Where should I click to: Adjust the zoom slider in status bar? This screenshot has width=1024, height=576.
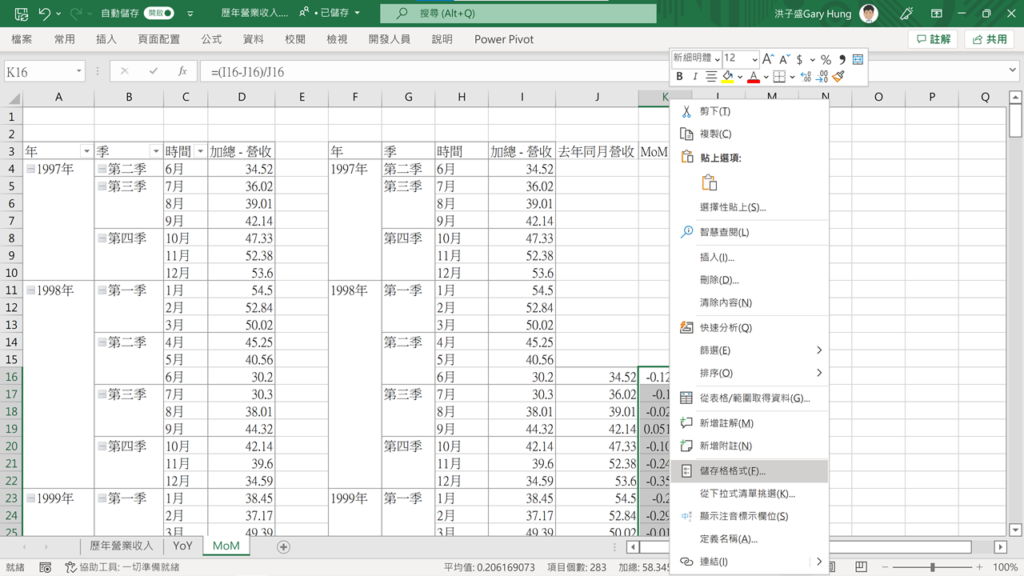(x=932, y=567)
